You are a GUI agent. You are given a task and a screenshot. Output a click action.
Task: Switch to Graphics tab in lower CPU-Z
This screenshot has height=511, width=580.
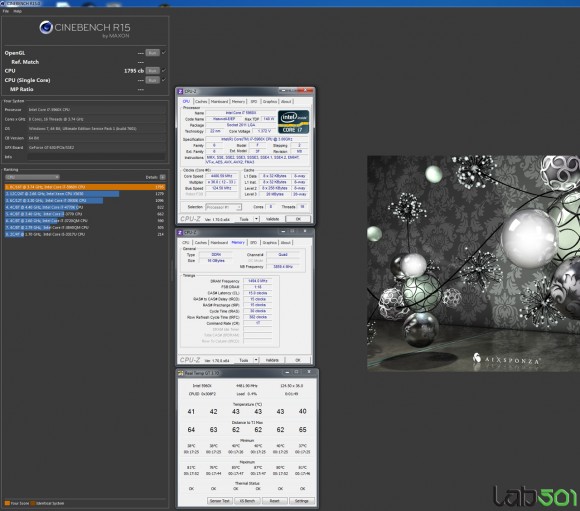coord(270,243)
